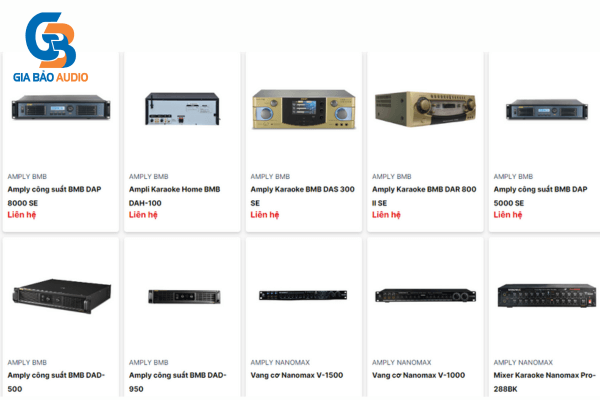Click the Gia Bảo Audio logo
The width and height of the screenshot is (600, 400).
point(51,47)
